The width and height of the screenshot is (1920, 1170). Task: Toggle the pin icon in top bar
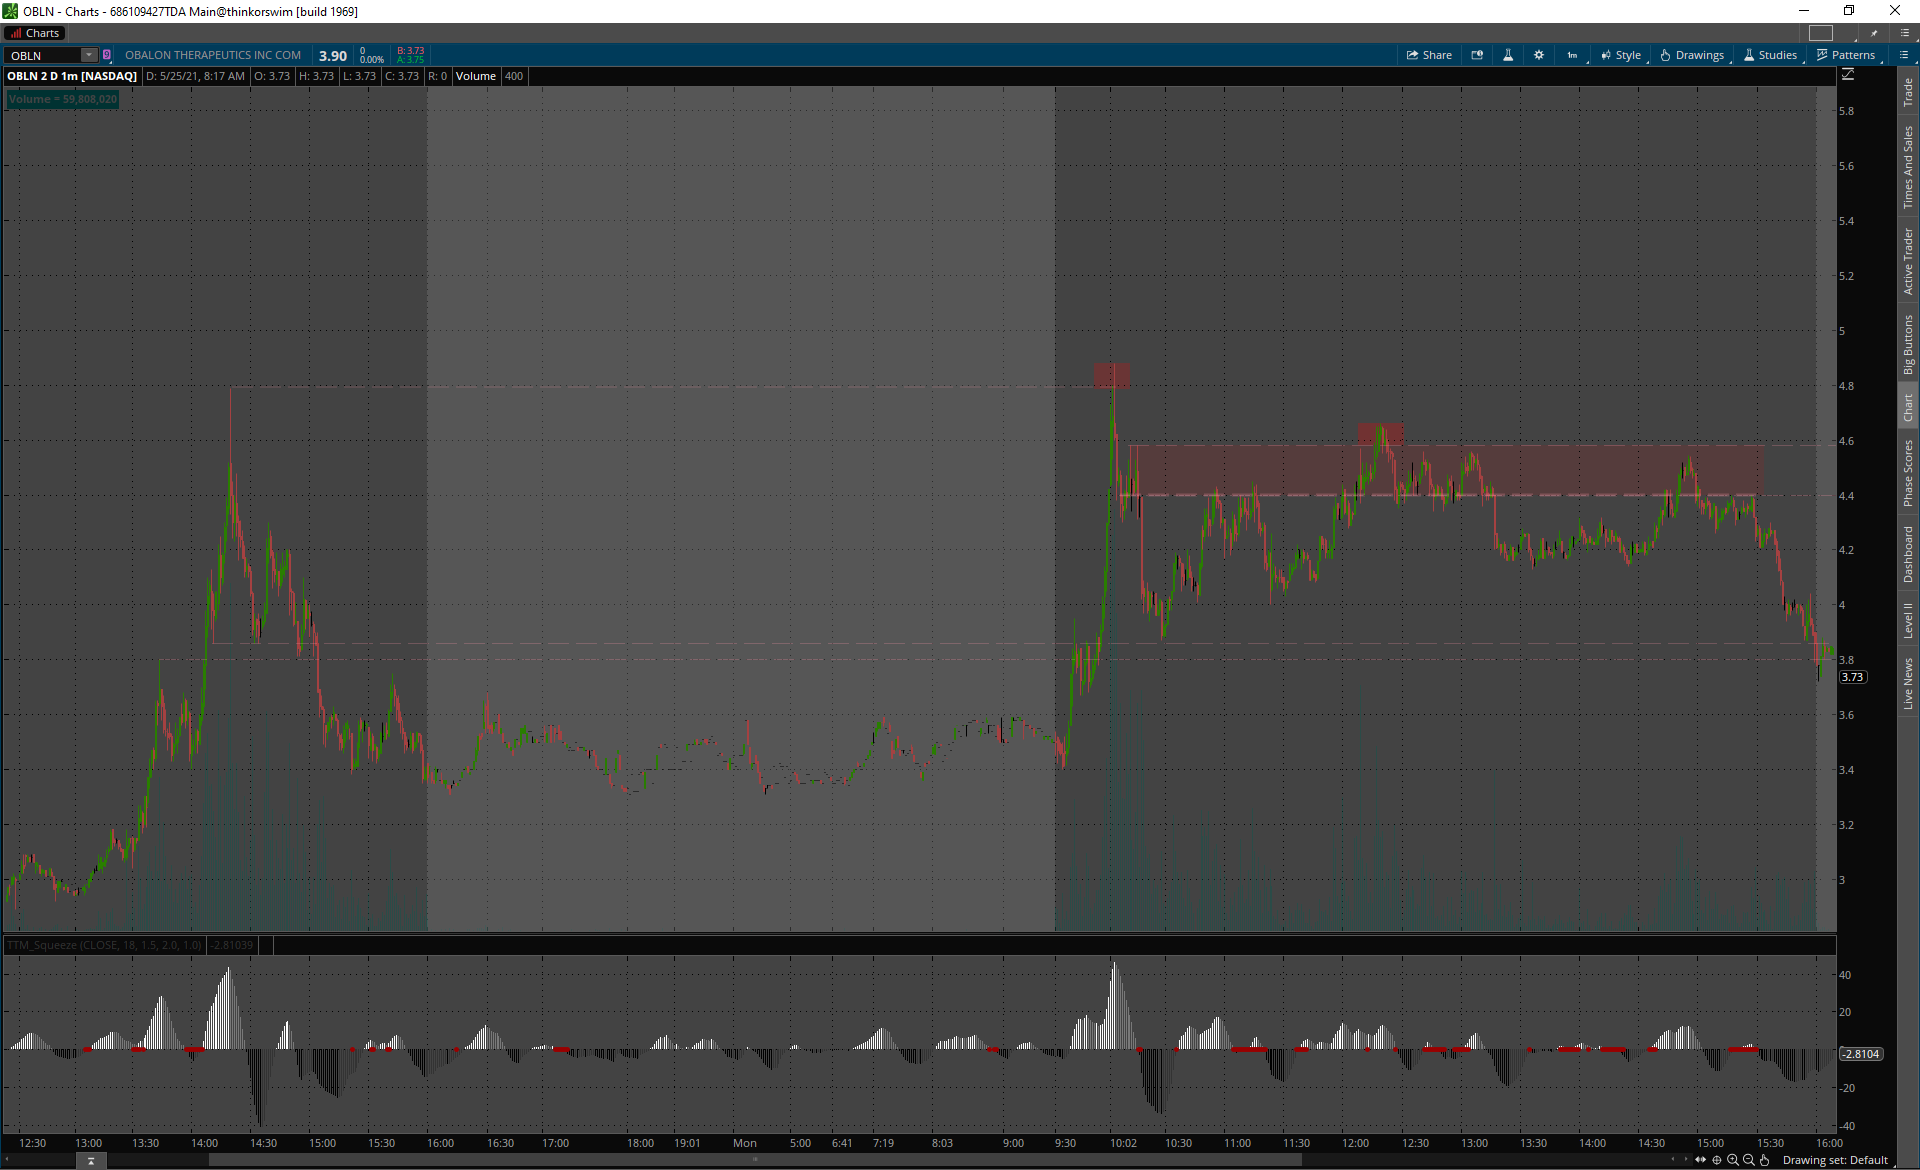coord(1875,33)
